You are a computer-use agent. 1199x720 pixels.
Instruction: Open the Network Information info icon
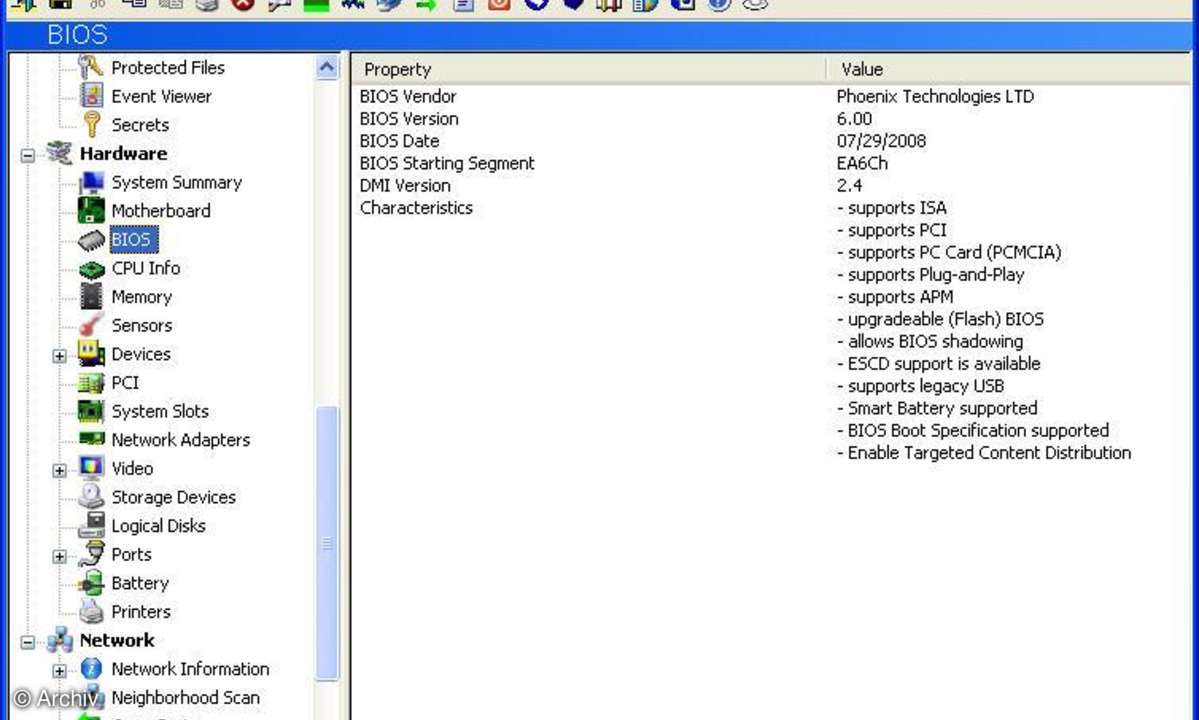point(92,669)
